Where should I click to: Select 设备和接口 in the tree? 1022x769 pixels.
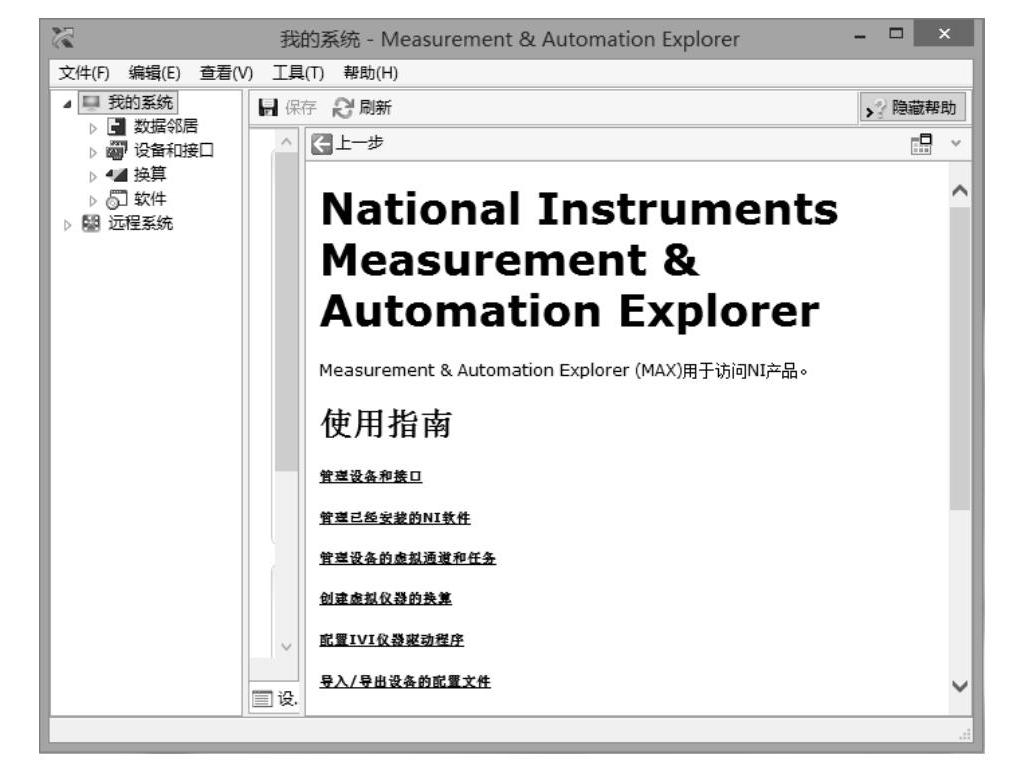[x=173, y=151]
